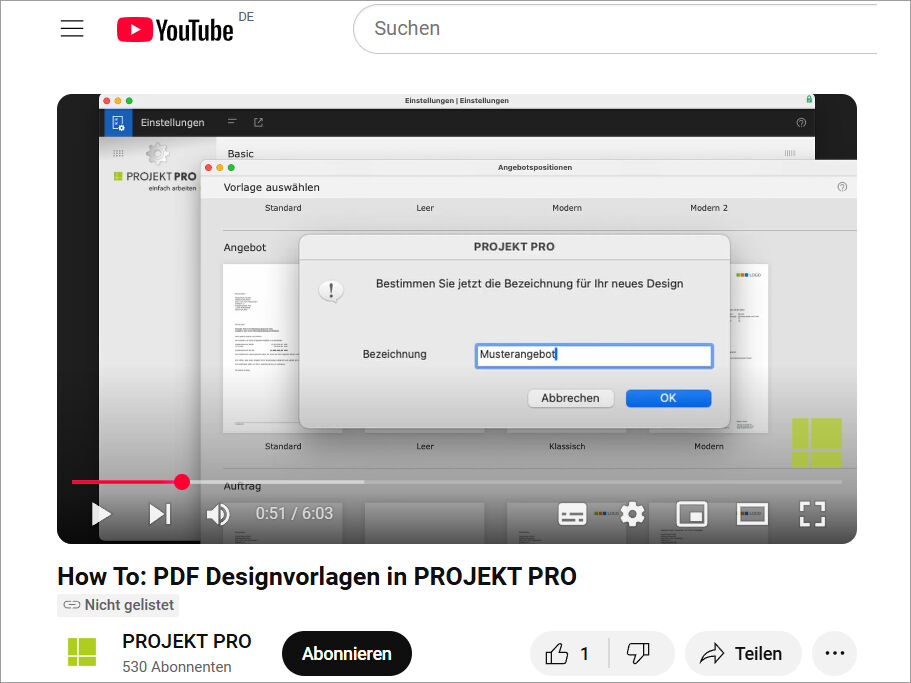911x683 pixels.
Task: Click the green PROJEKT PRO watermark logo
Action: click(817, 443)
